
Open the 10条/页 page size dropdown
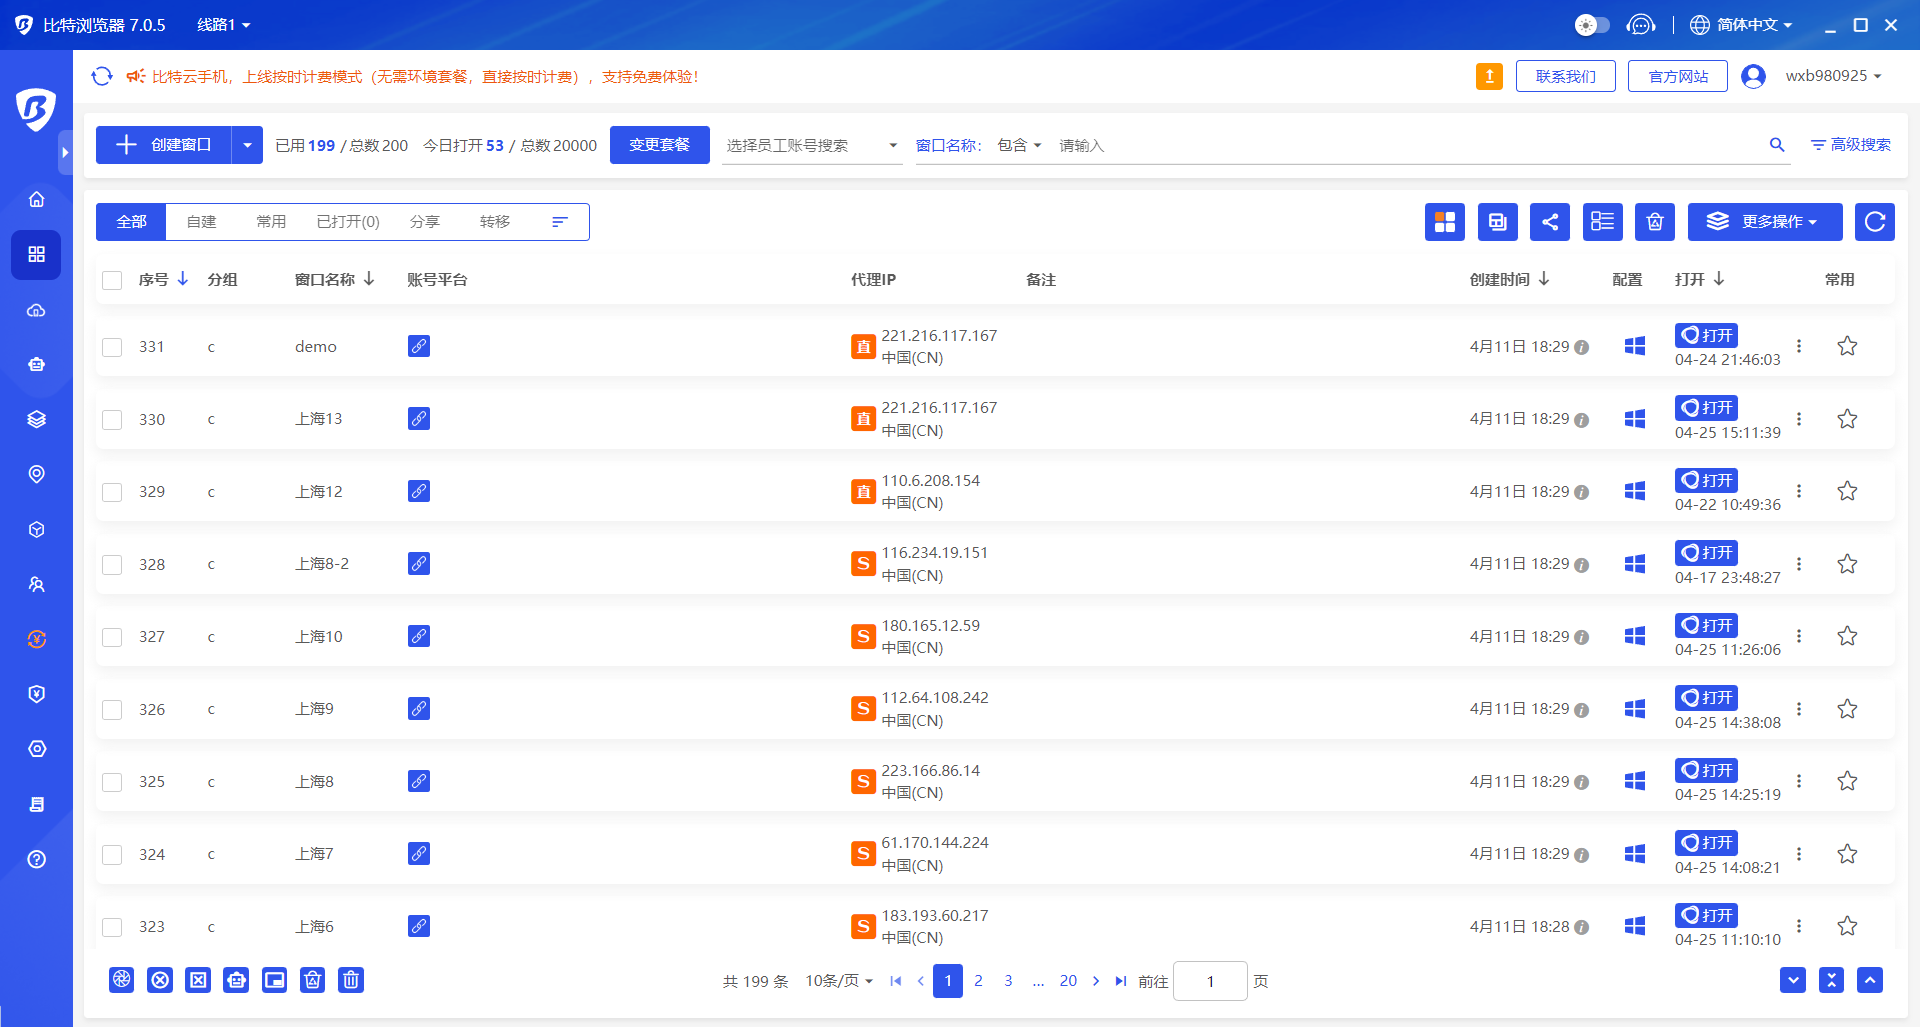click(838, 981)
